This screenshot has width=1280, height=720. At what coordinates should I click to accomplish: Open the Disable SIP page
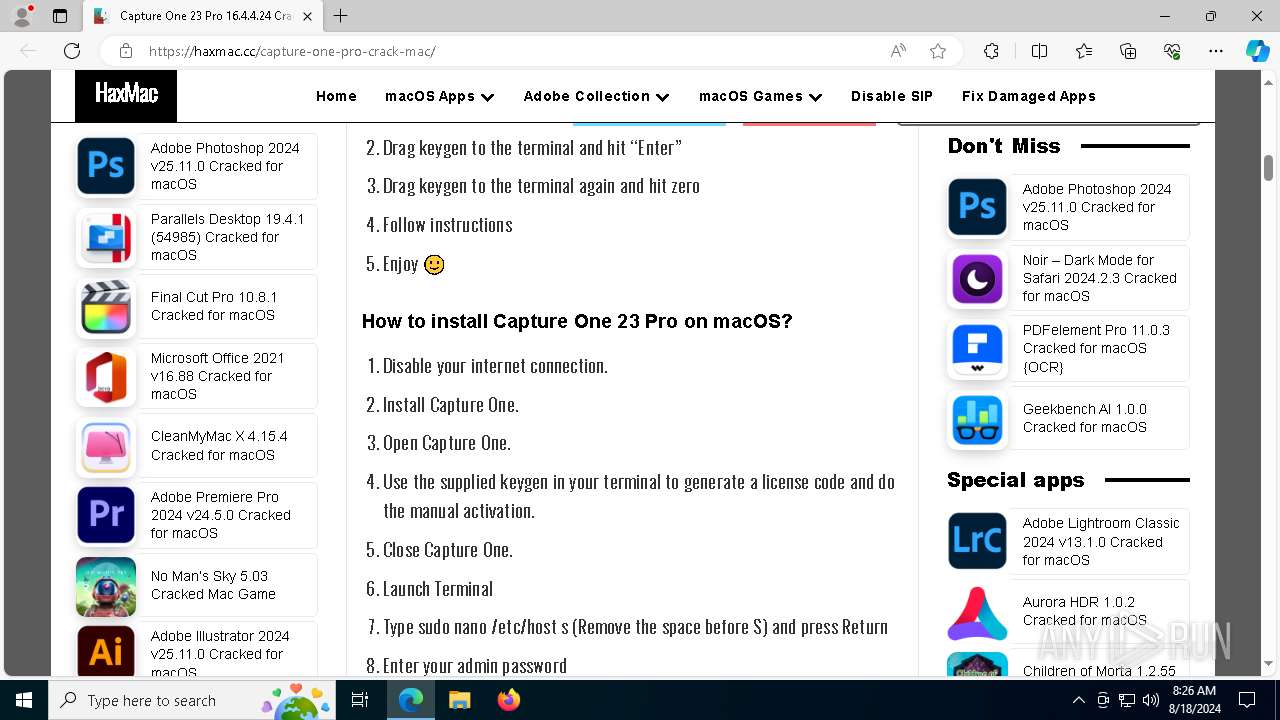point(892,96)
